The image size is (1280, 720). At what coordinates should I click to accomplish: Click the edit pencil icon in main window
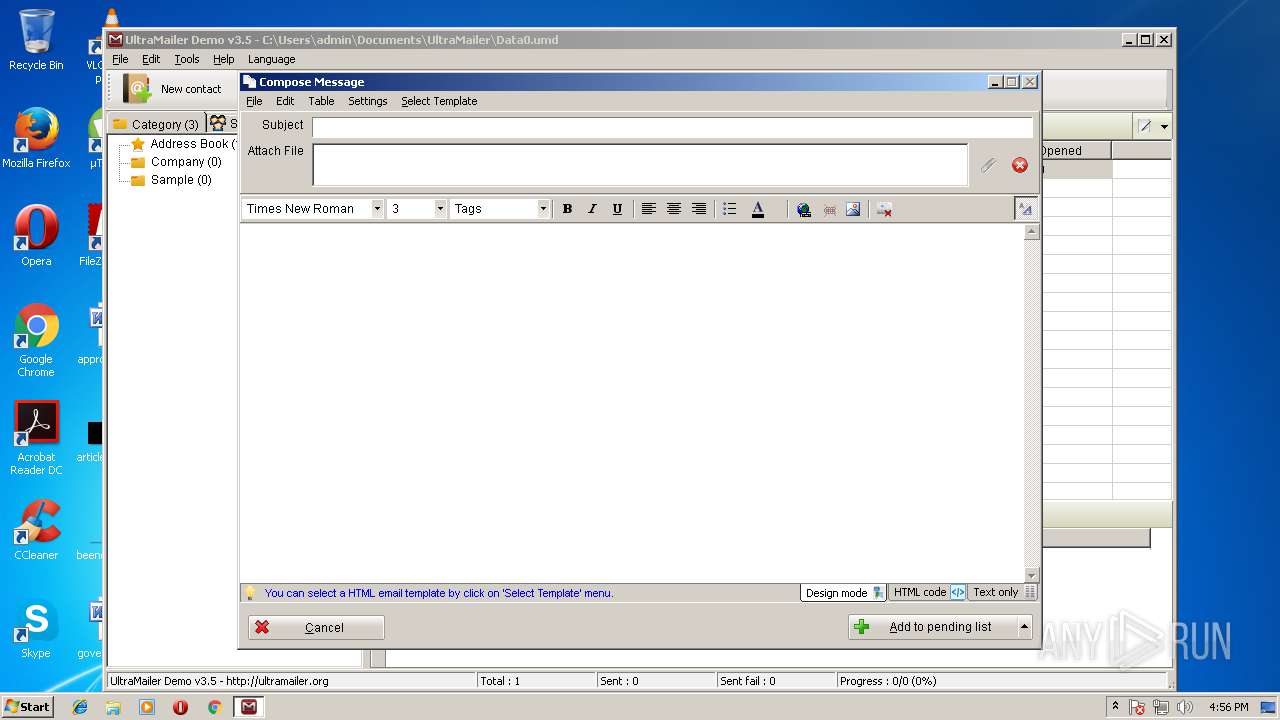[1146, 127]
